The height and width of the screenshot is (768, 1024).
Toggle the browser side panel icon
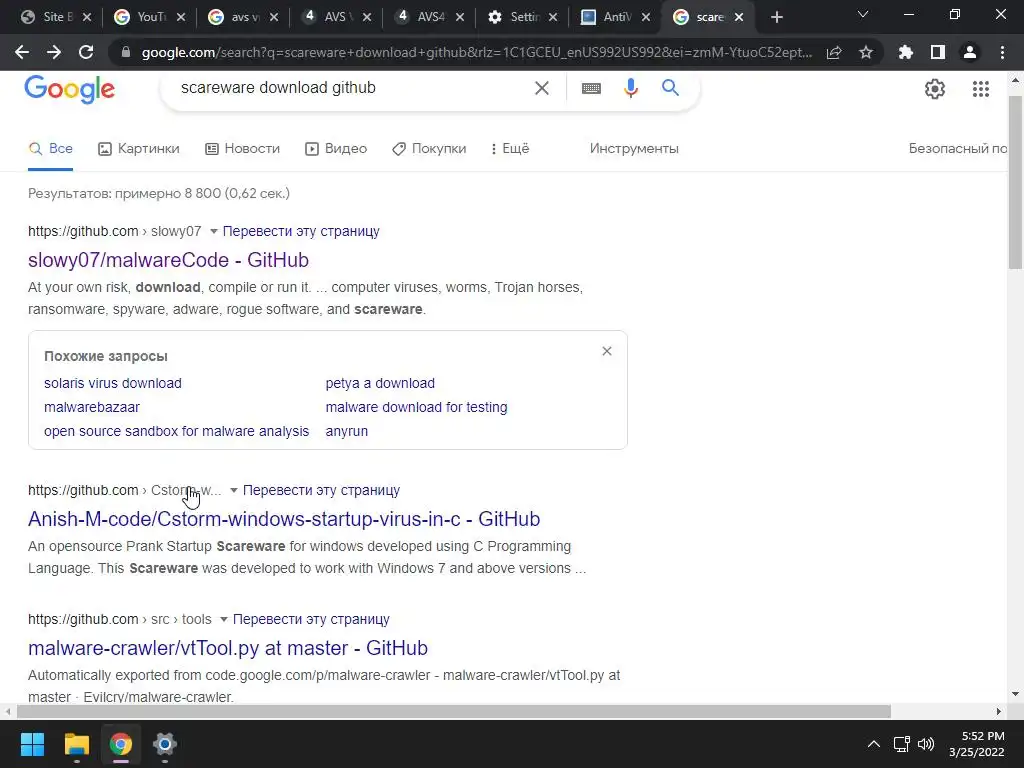pyautogui.click(x=938, y=52)
